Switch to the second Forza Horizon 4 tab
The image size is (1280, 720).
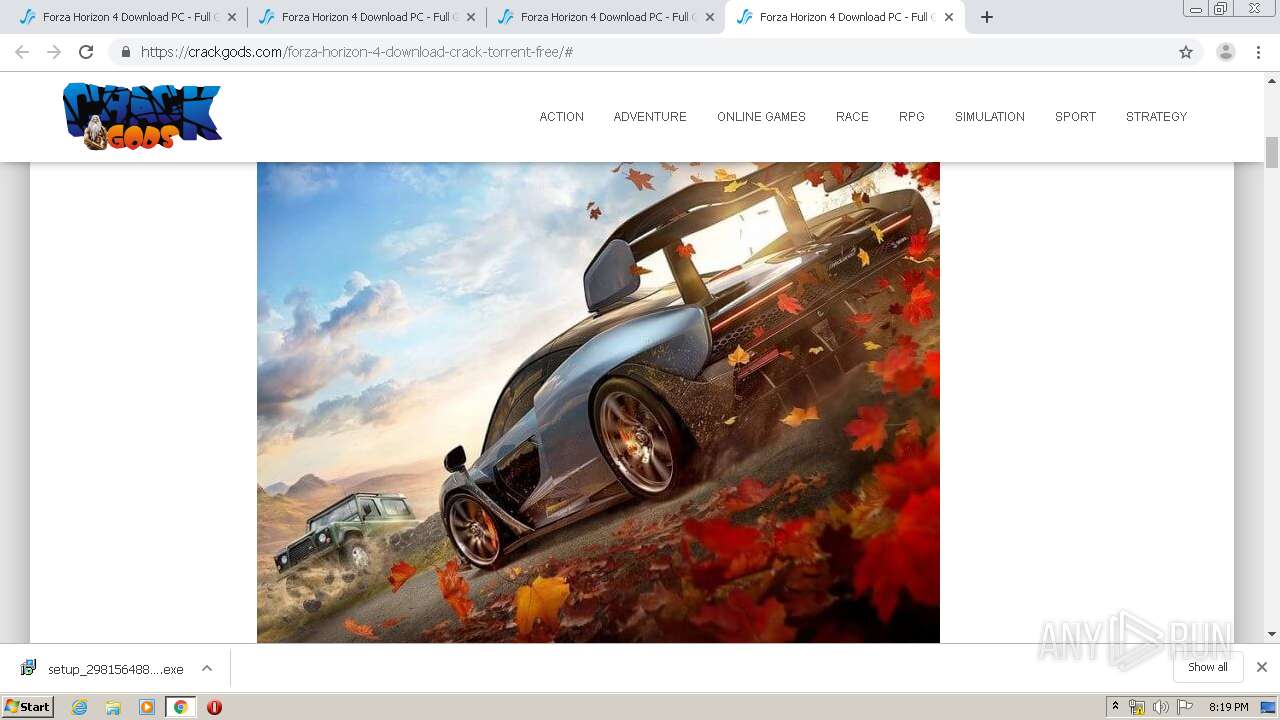[x=366, y=17]
